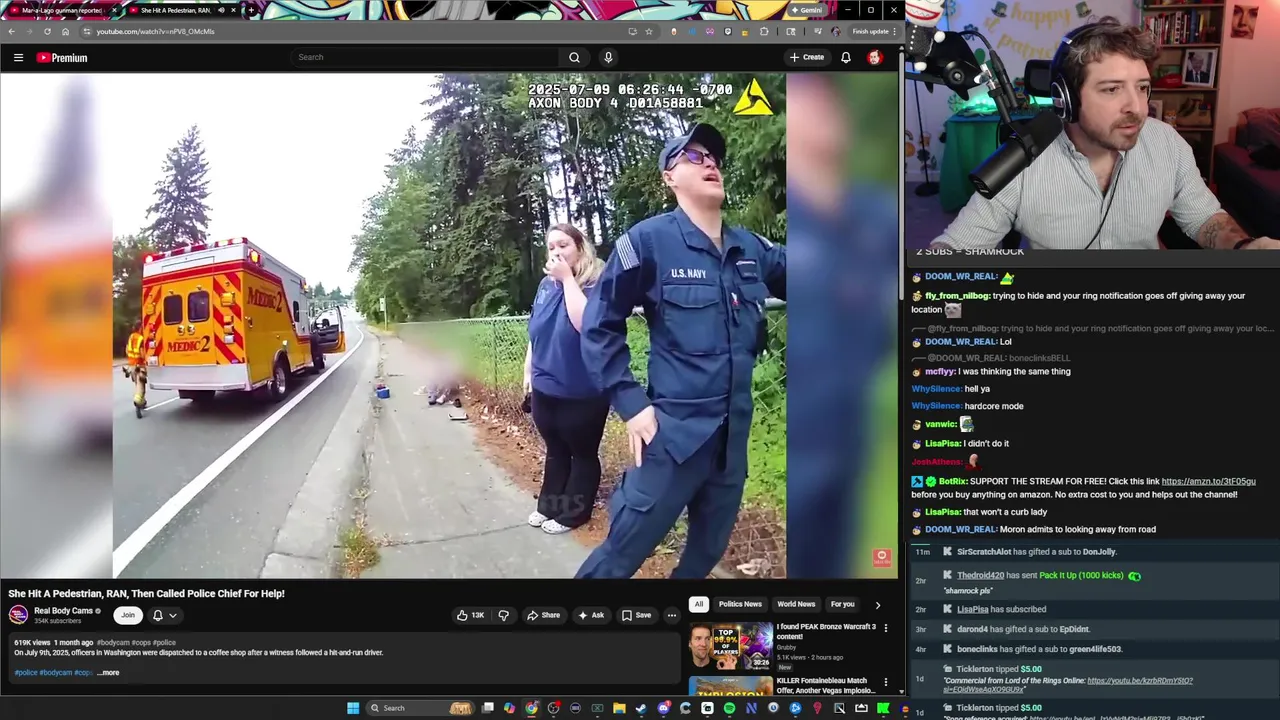Click the video player to pause
The height and width of the screenshot is (720, 1280).
(x=449, y=325)
